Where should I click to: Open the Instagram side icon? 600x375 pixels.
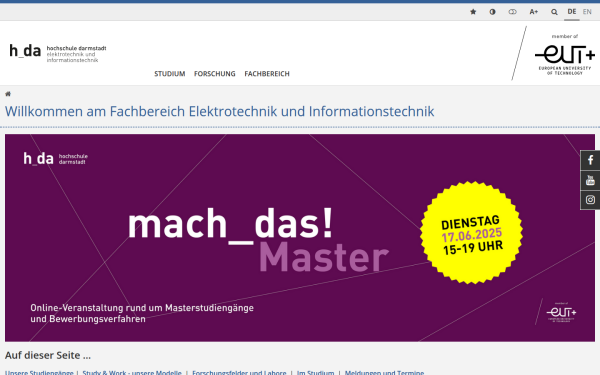tap(590, 200)
